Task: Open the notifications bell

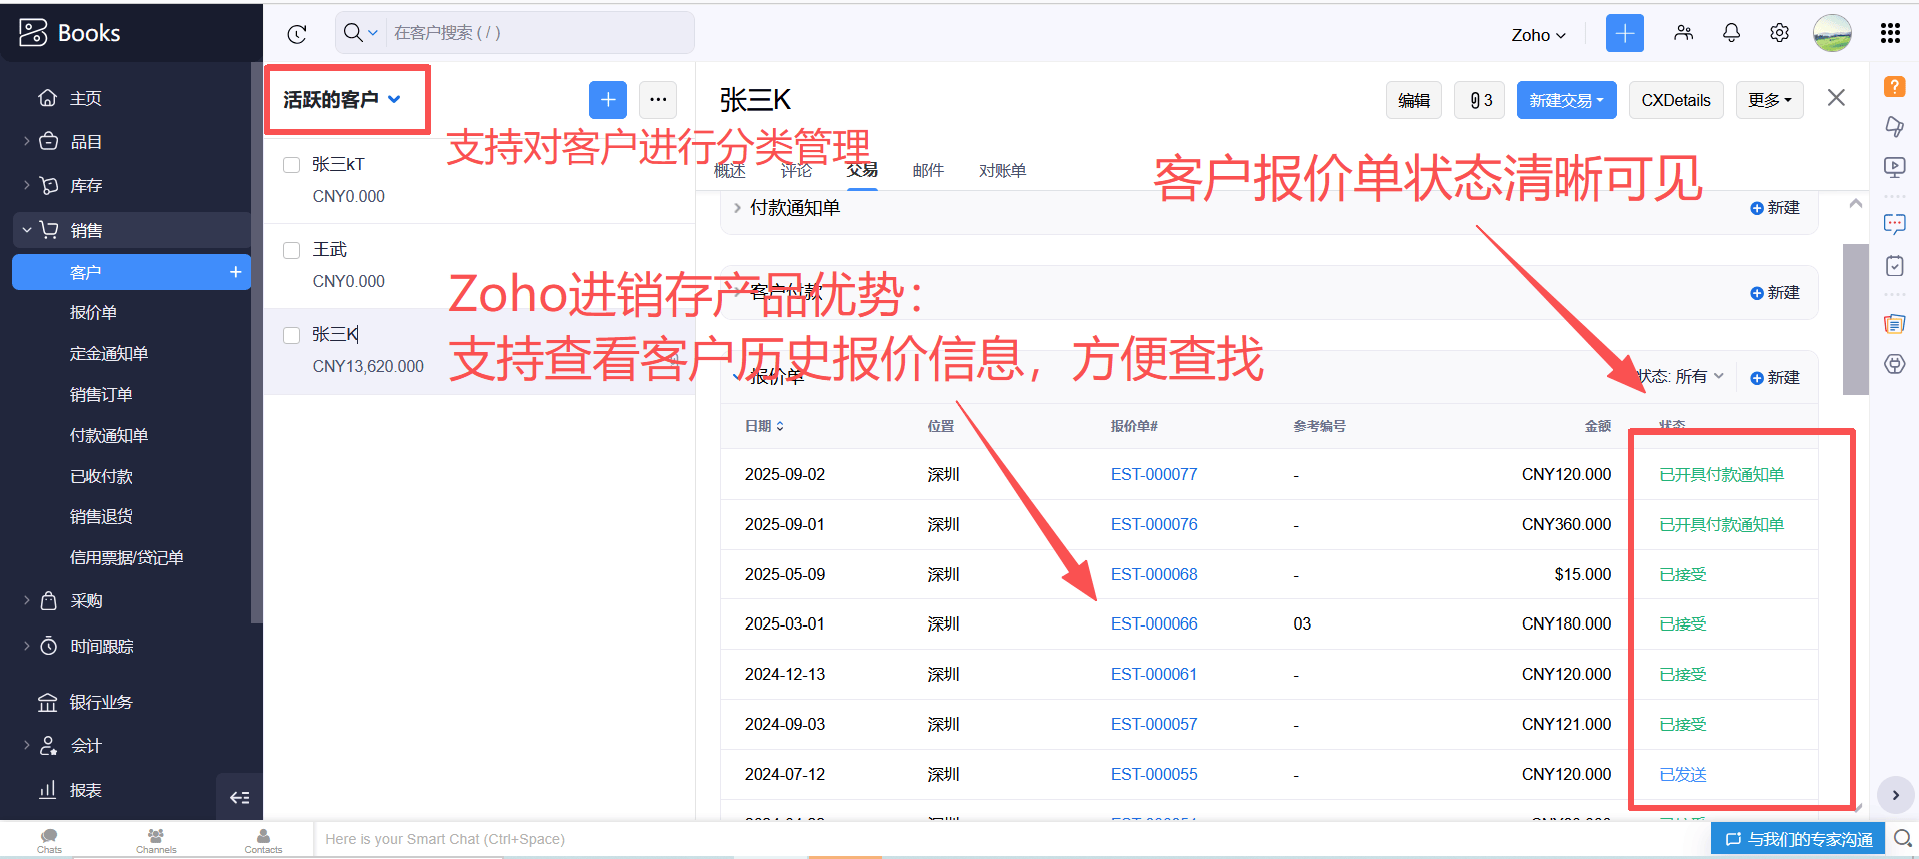Action: tap(1731, 33)
